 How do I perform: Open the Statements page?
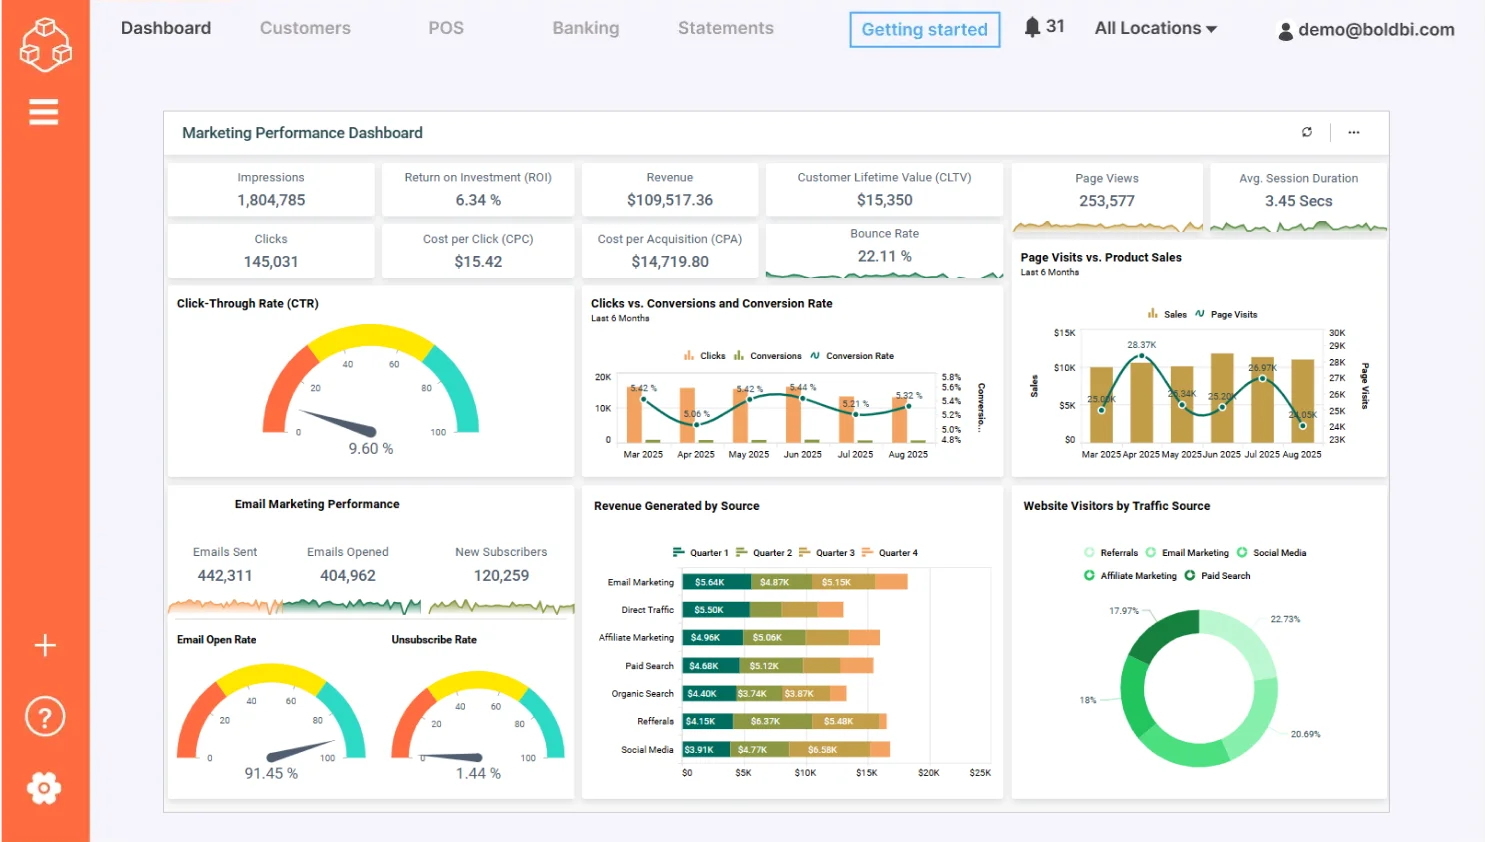tap(725, 28)
